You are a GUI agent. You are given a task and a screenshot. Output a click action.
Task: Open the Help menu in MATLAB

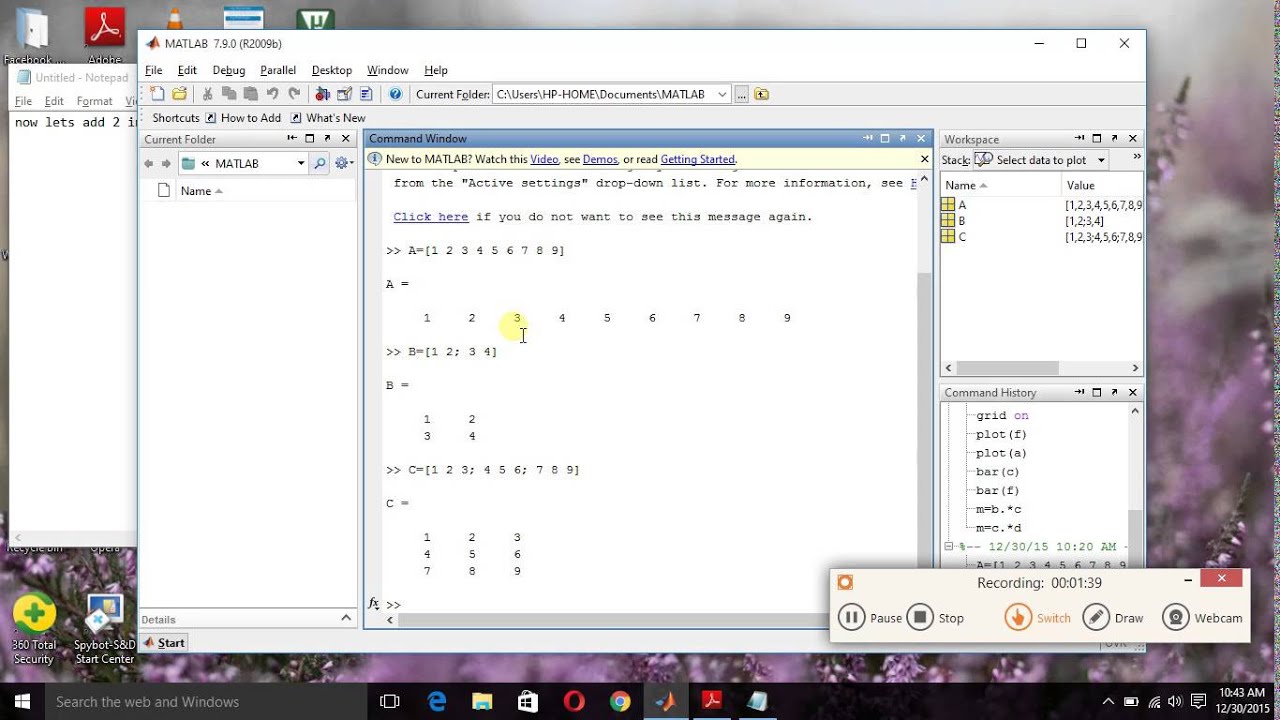[436, 70]
